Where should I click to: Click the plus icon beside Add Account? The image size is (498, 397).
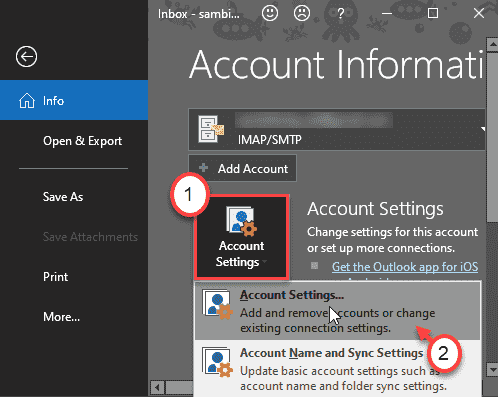(203, 168)
